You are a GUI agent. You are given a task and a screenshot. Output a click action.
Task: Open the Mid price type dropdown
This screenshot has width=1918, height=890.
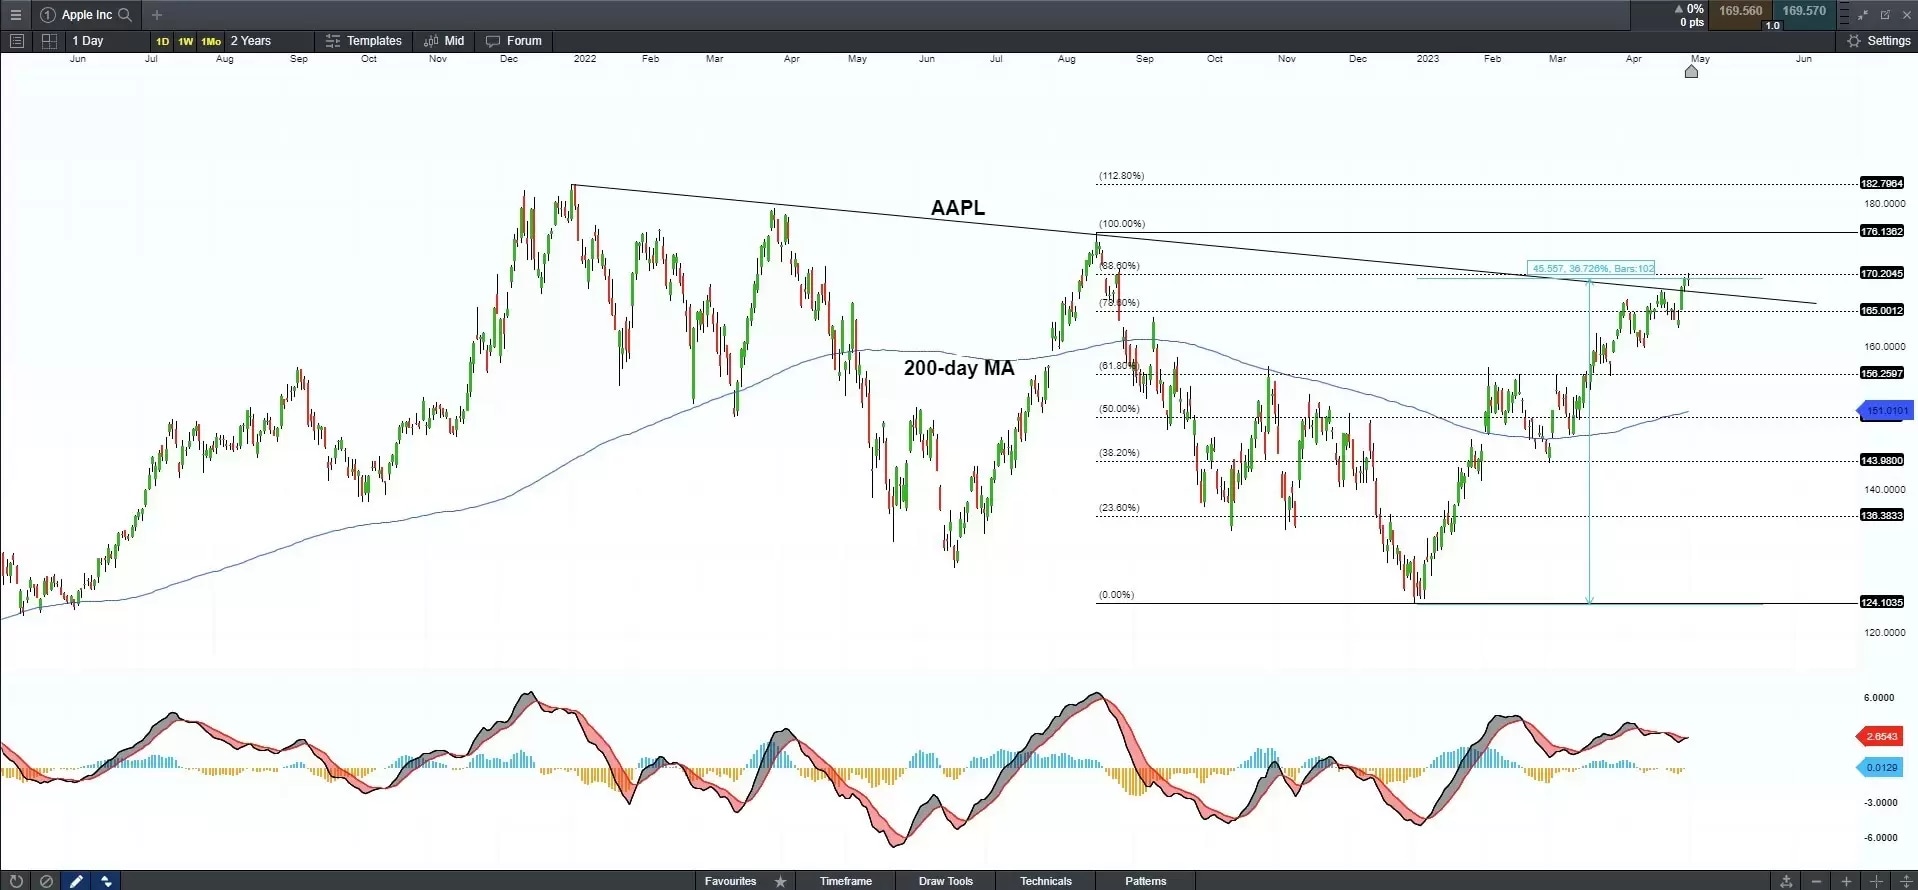[x=444, y=41]
